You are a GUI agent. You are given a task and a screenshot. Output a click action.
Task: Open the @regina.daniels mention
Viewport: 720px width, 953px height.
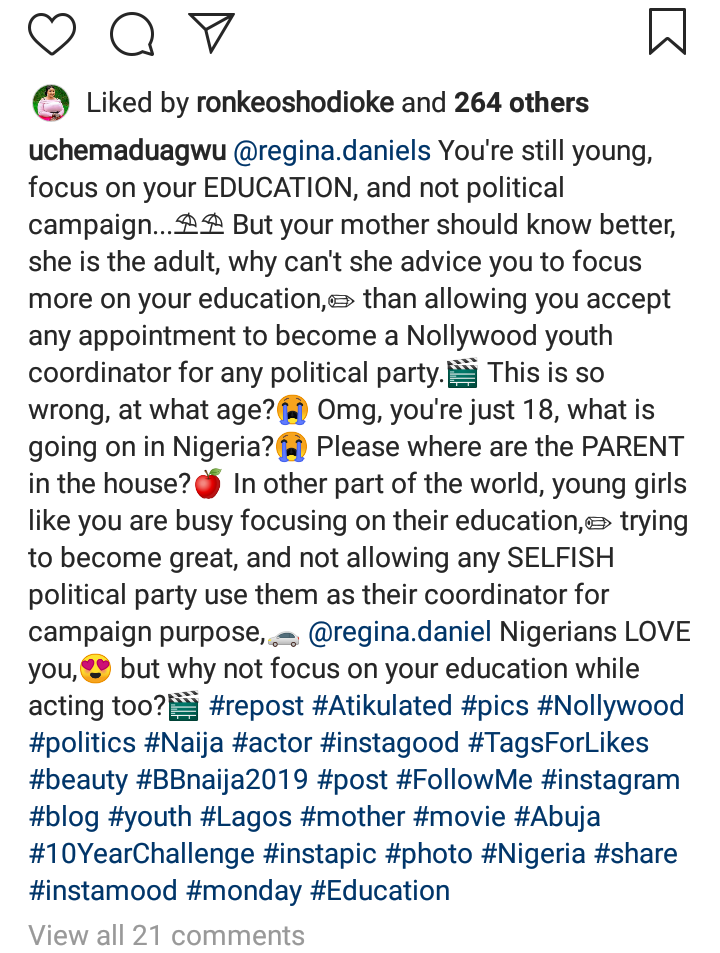[x=332, y=151]
